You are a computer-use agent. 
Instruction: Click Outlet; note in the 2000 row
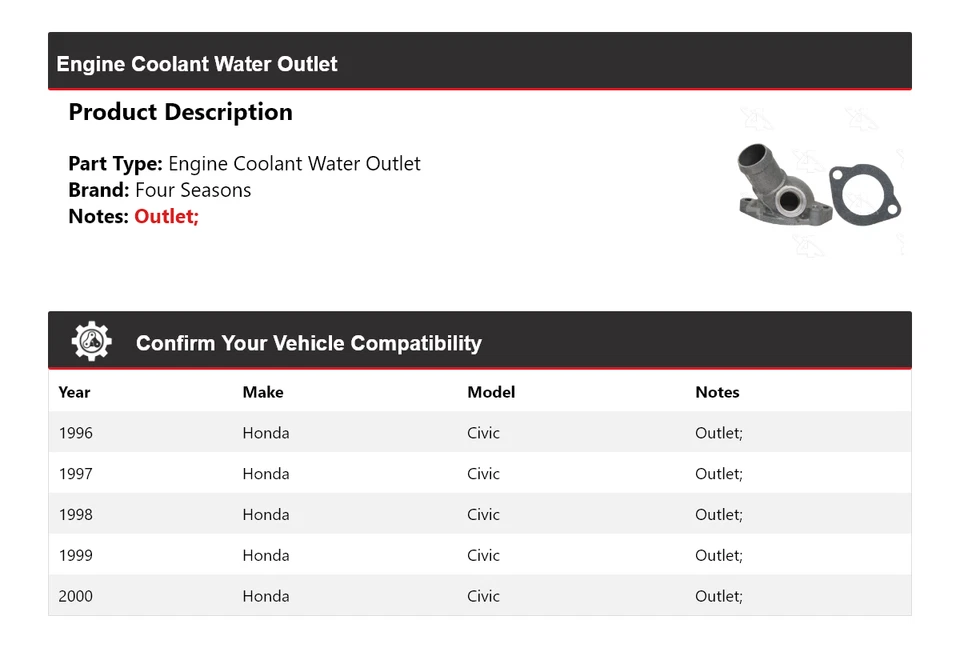click(x=719, y=597)
